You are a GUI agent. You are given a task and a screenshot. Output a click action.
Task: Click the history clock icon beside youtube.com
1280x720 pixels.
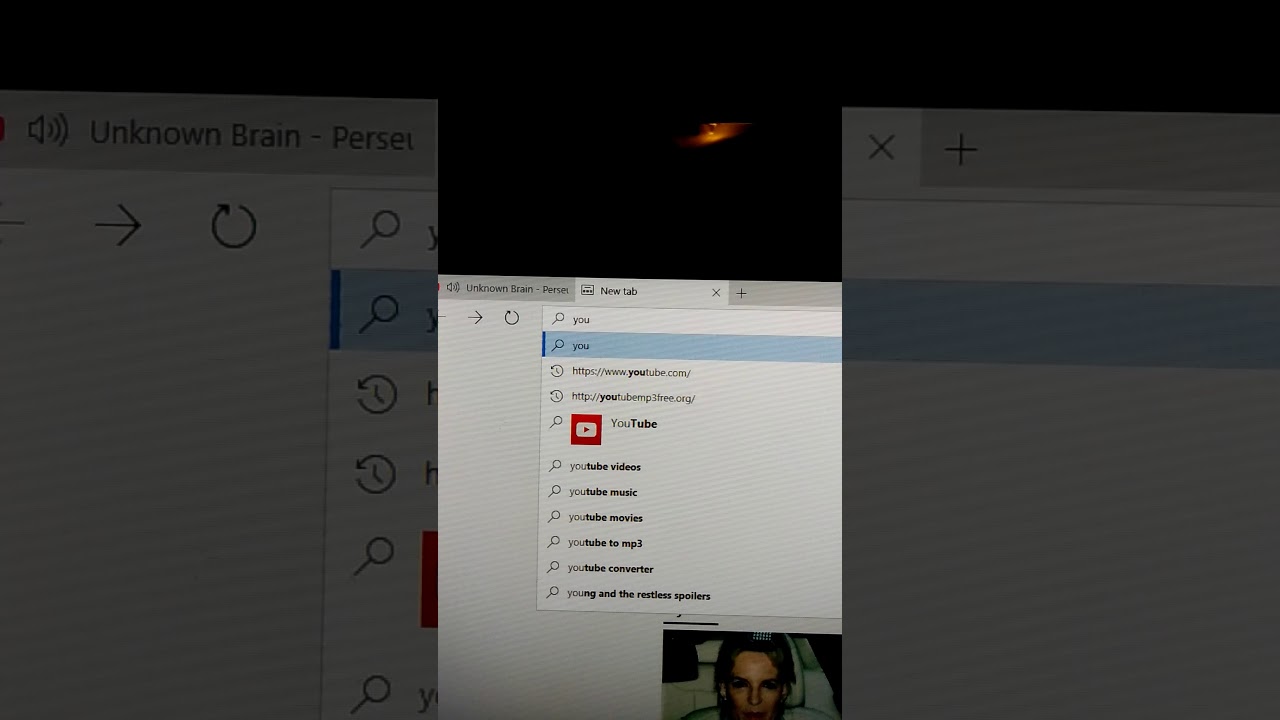(x=557, y=370)
